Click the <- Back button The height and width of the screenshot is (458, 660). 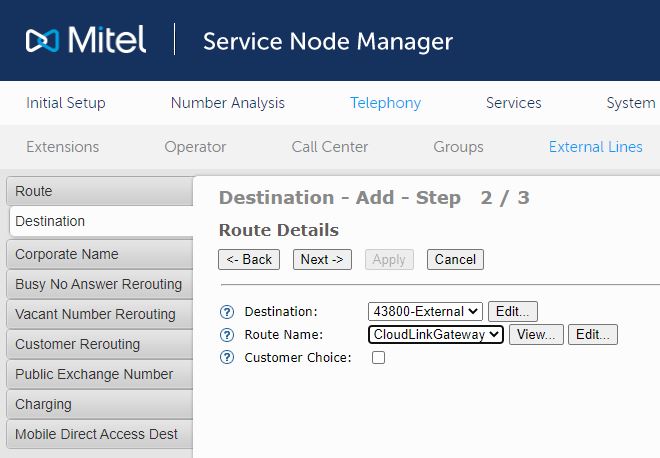click(x=249, y=259)
